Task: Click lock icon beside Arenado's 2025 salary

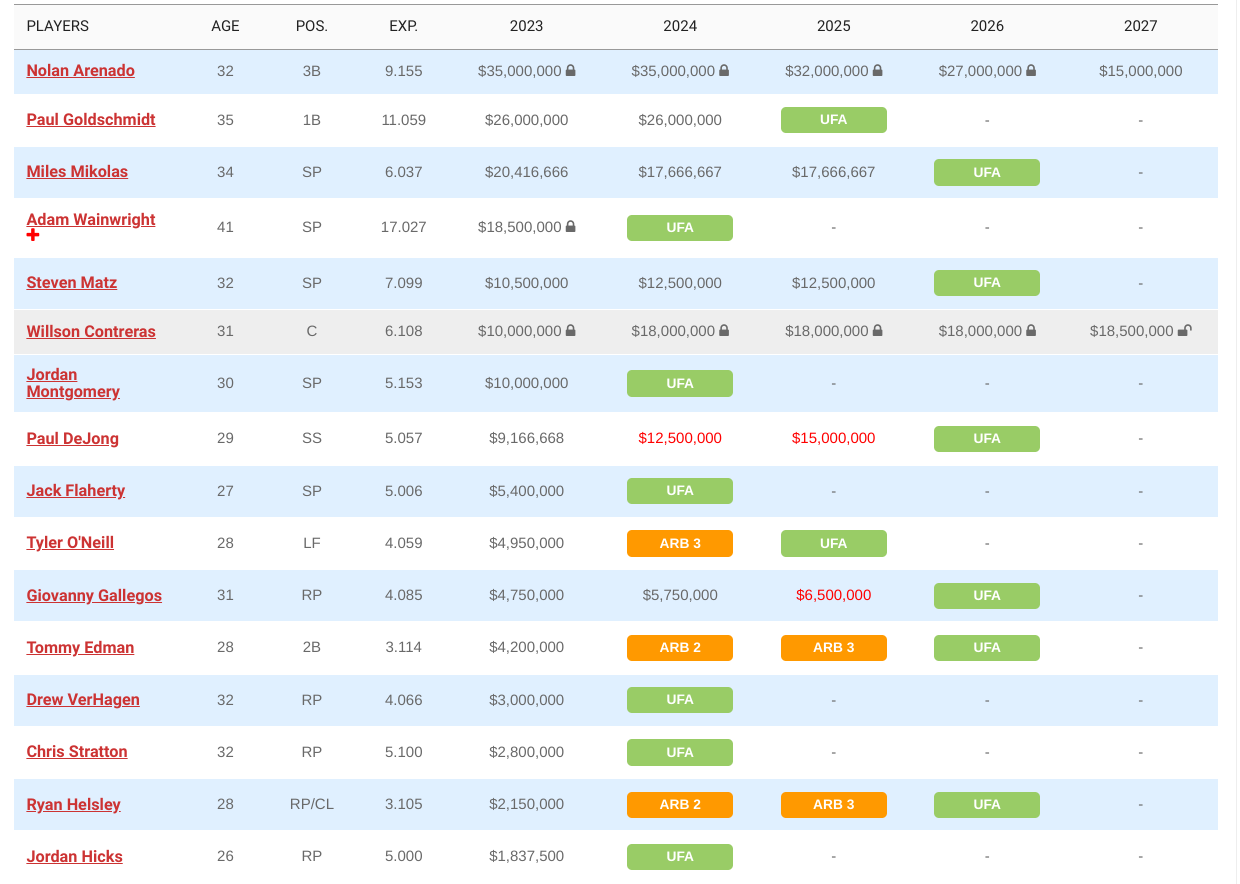Action: point(878,71)
